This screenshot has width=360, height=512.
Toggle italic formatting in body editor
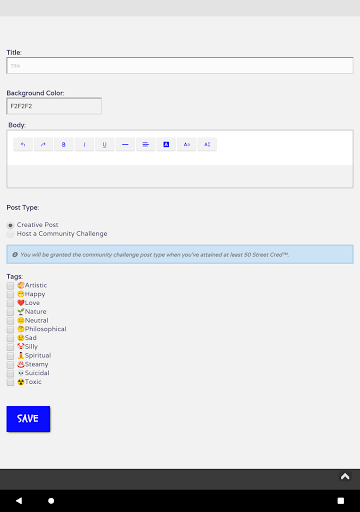[84, 144]
